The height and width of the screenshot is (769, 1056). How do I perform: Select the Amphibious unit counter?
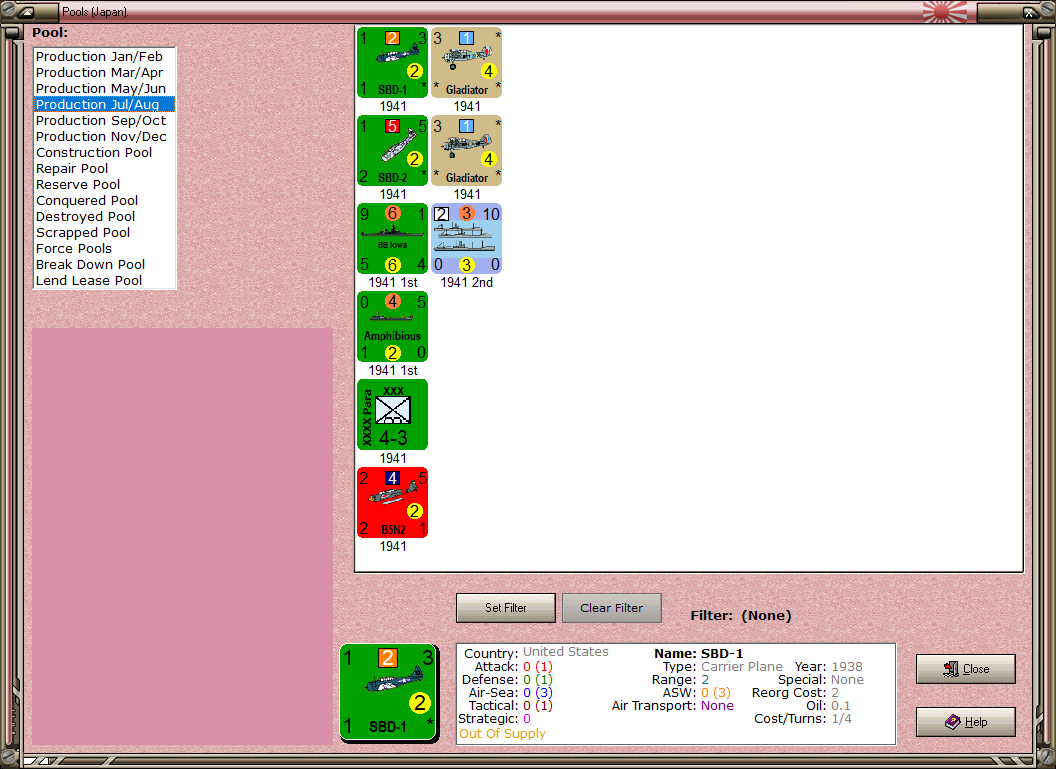[393, 327]
